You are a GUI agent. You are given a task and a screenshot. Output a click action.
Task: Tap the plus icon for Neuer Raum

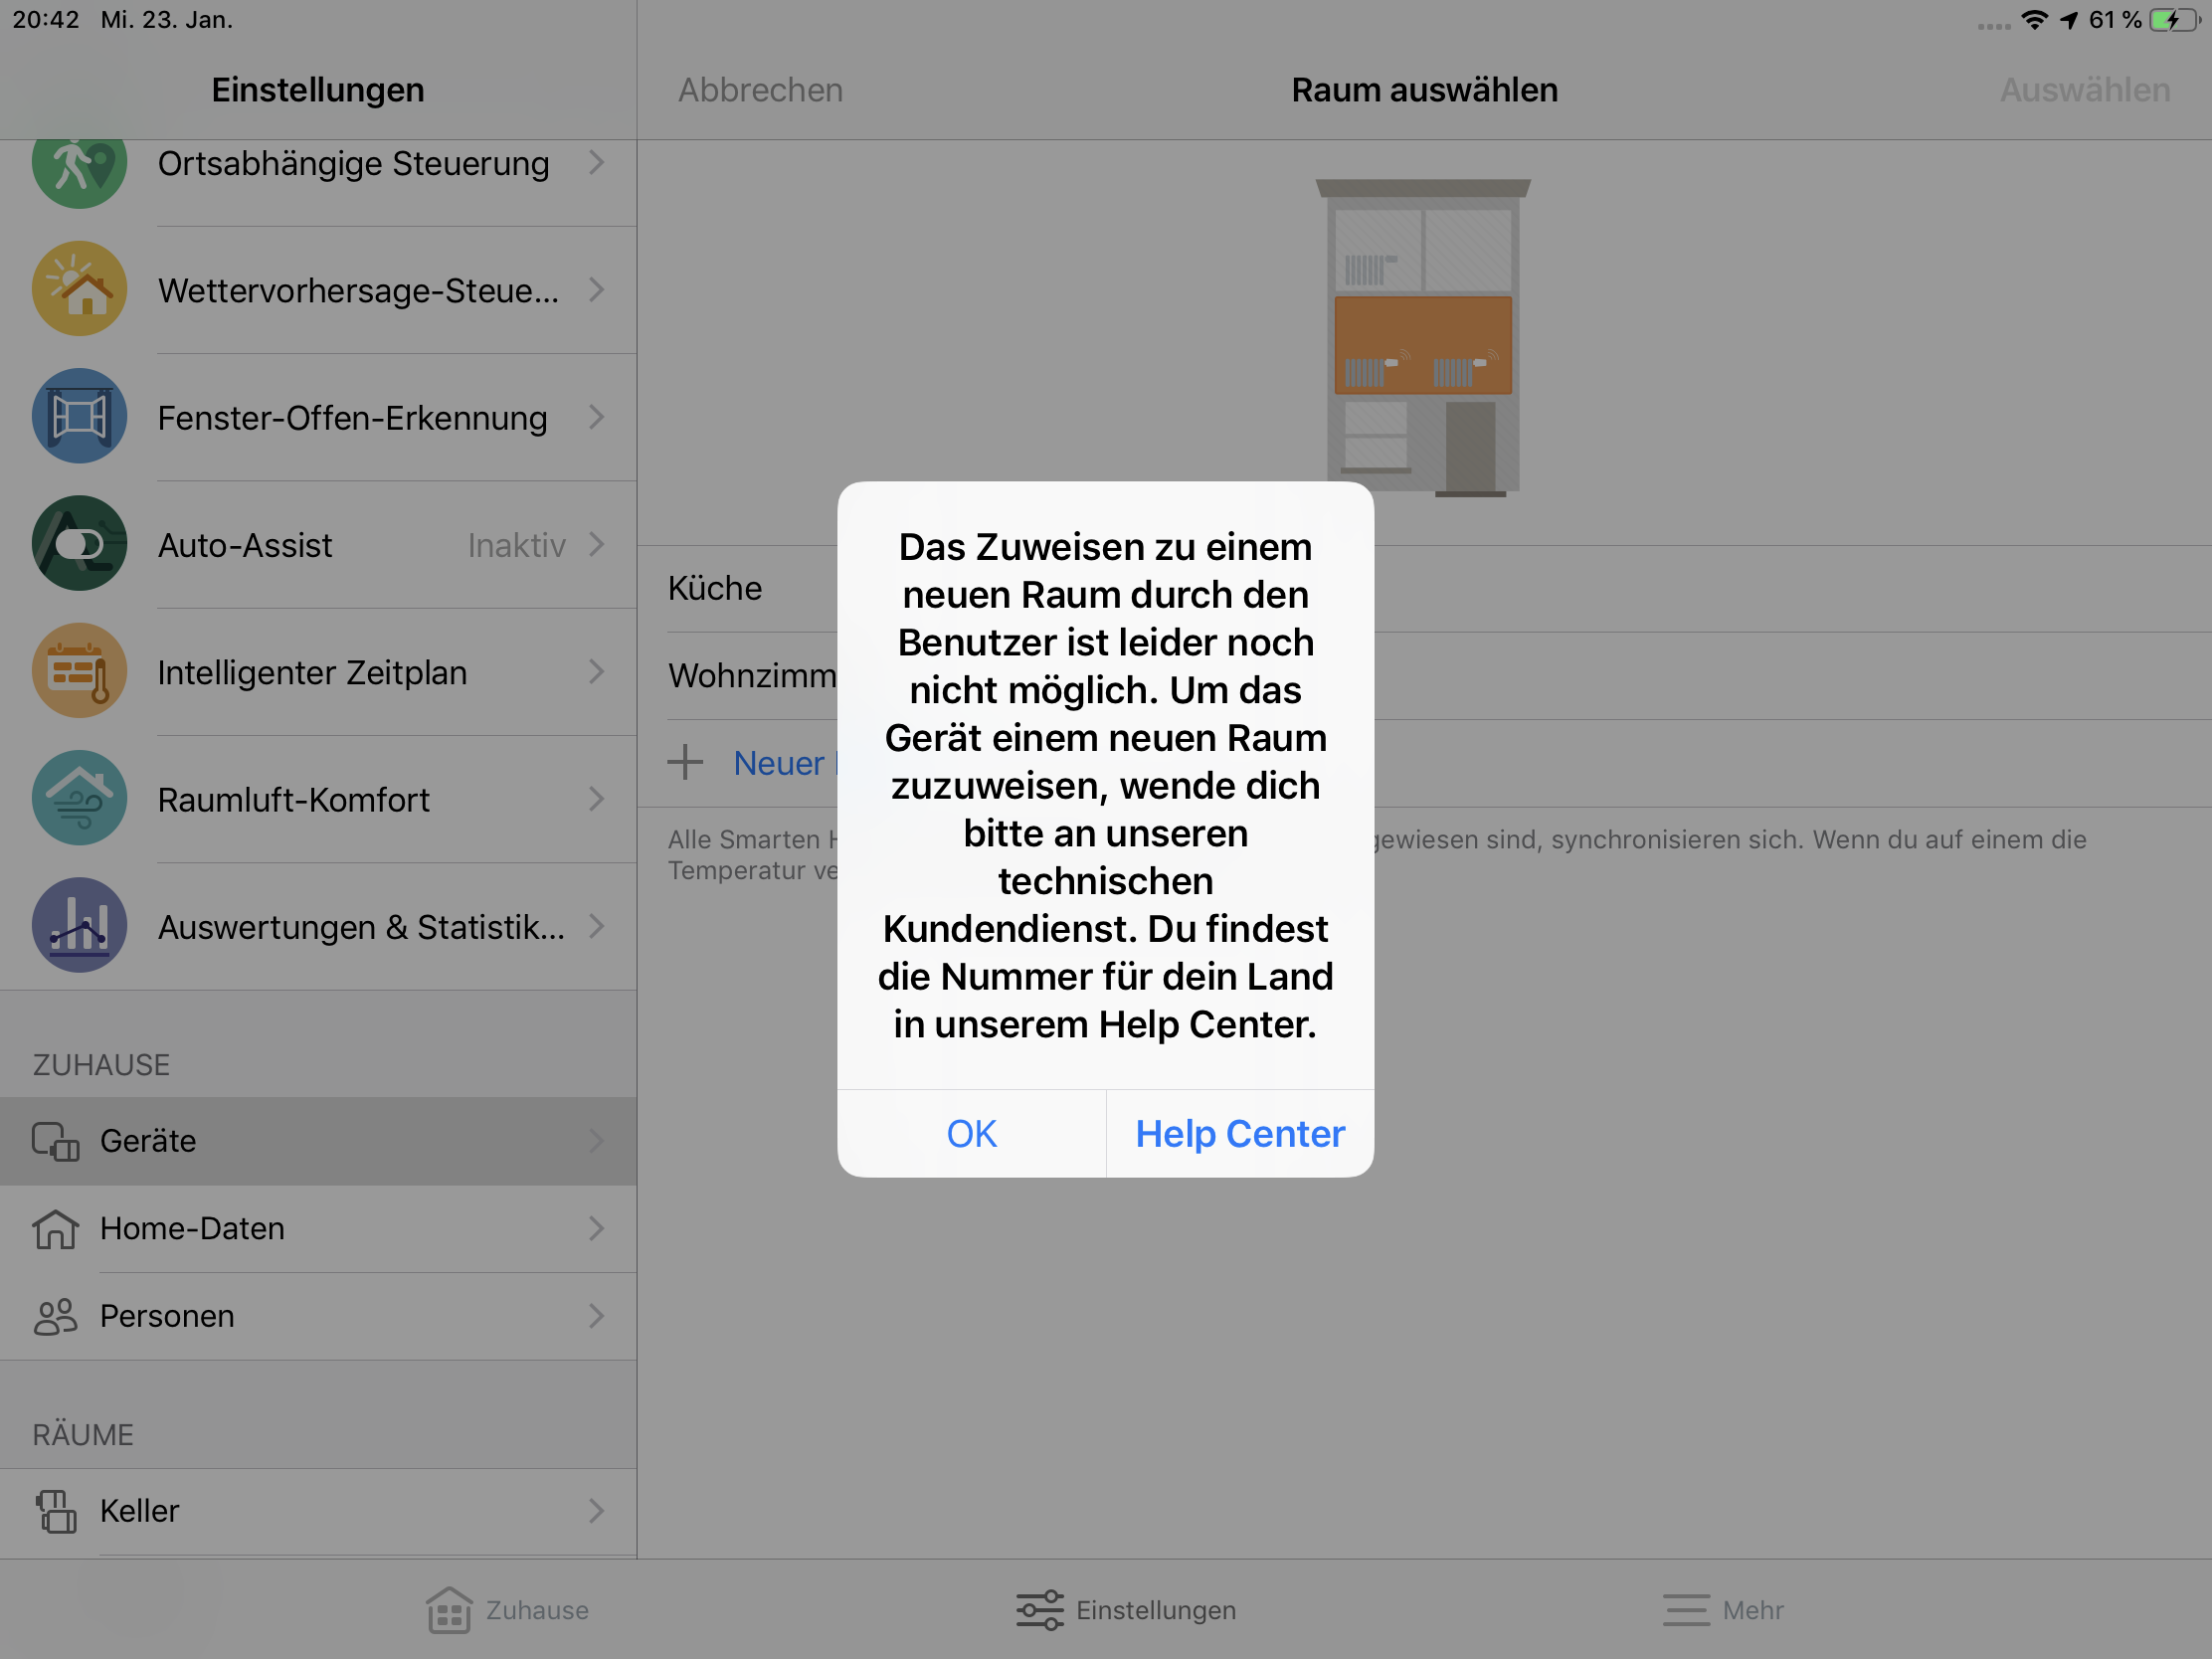(686, 762)
